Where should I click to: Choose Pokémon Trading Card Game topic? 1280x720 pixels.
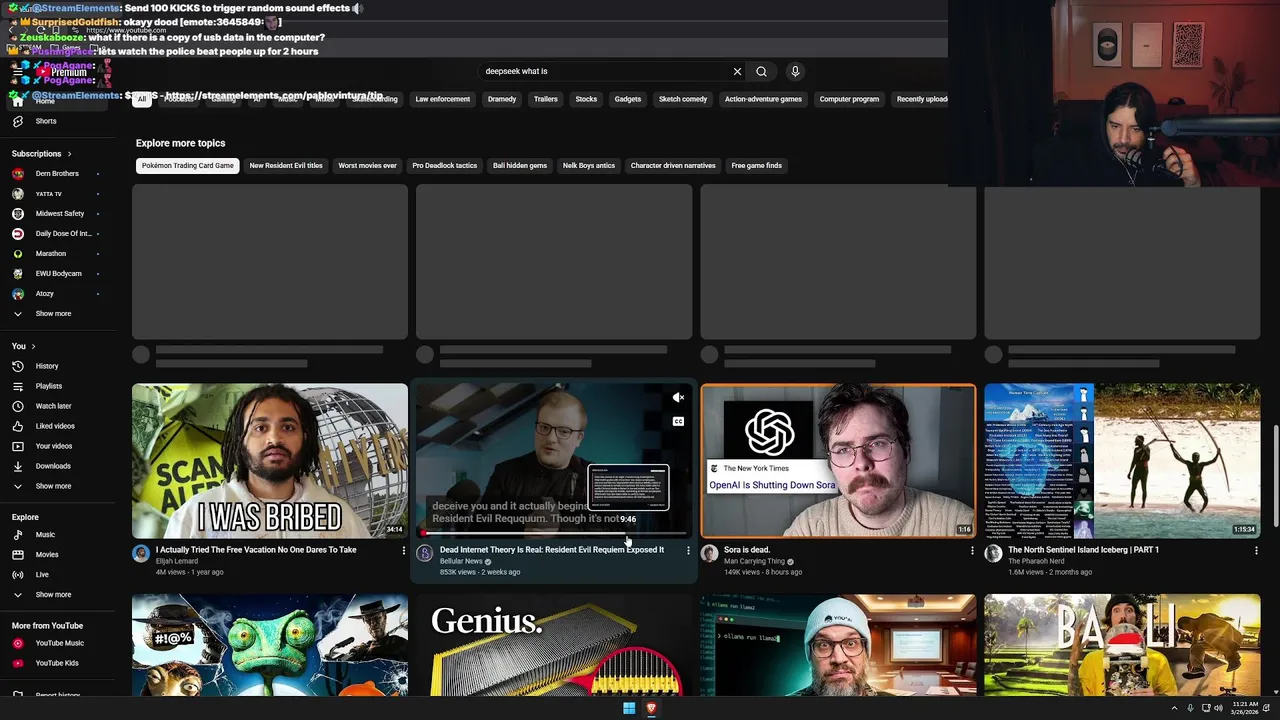(188, 166)
